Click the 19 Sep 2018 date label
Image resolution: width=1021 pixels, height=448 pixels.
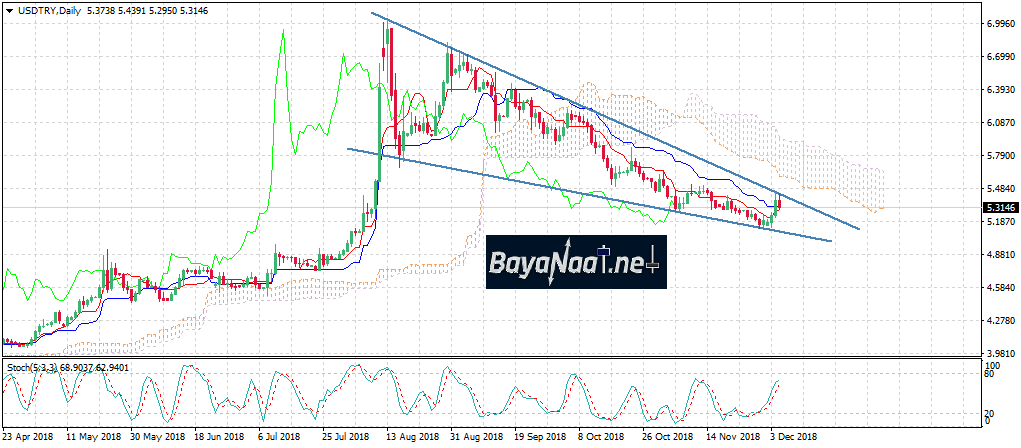click(538, 438)
